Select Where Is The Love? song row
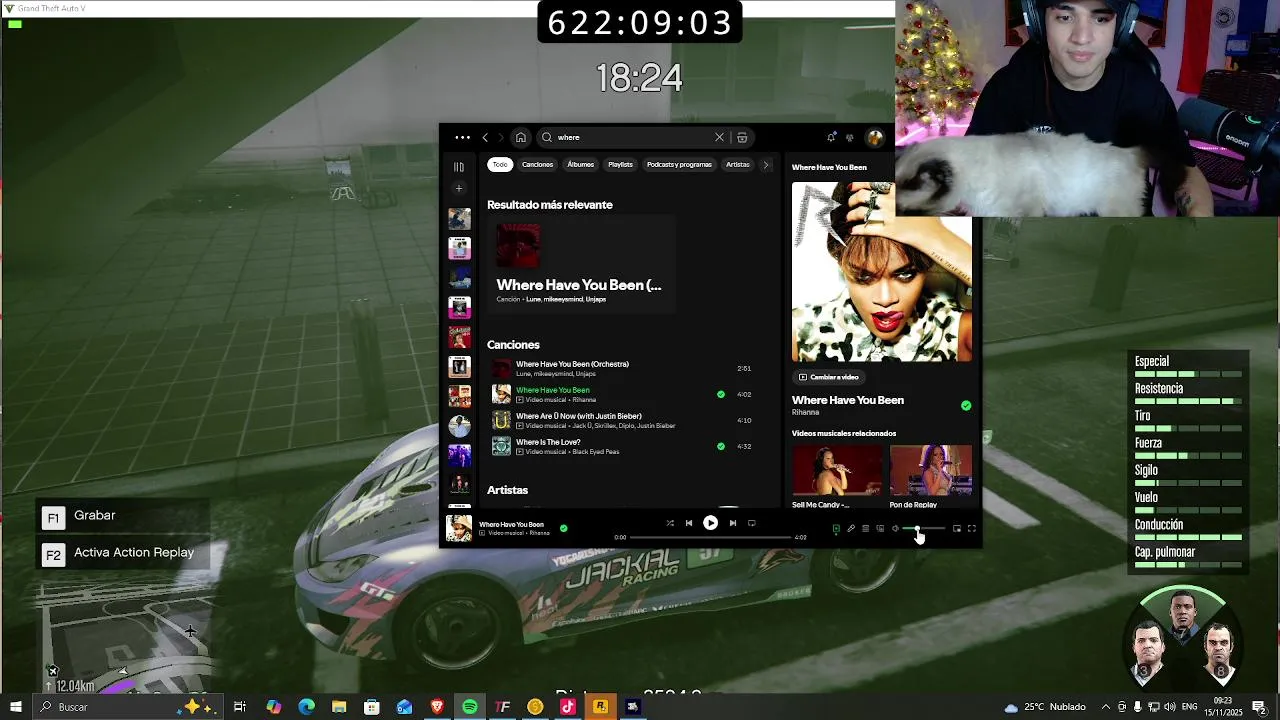 pyautogui.click(x=620, y=446)
